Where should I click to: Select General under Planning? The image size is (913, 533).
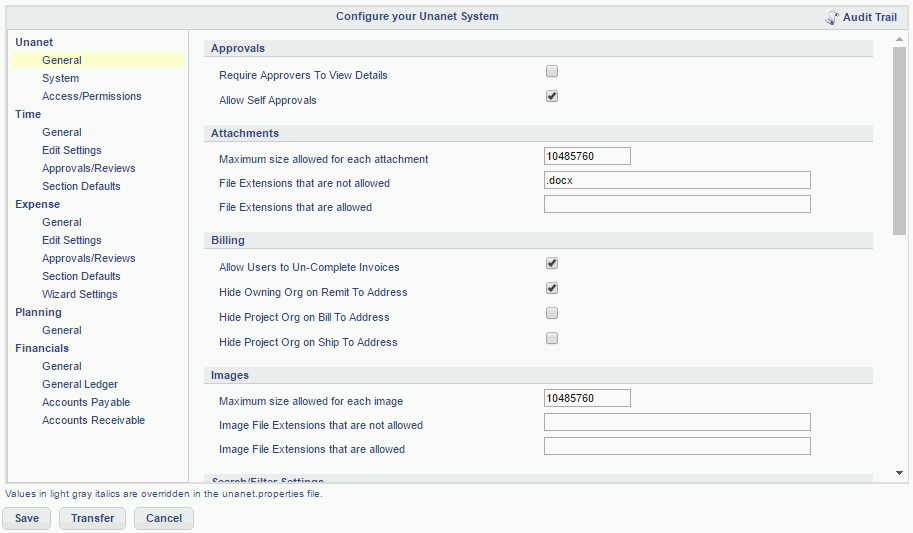coord(62,330)
